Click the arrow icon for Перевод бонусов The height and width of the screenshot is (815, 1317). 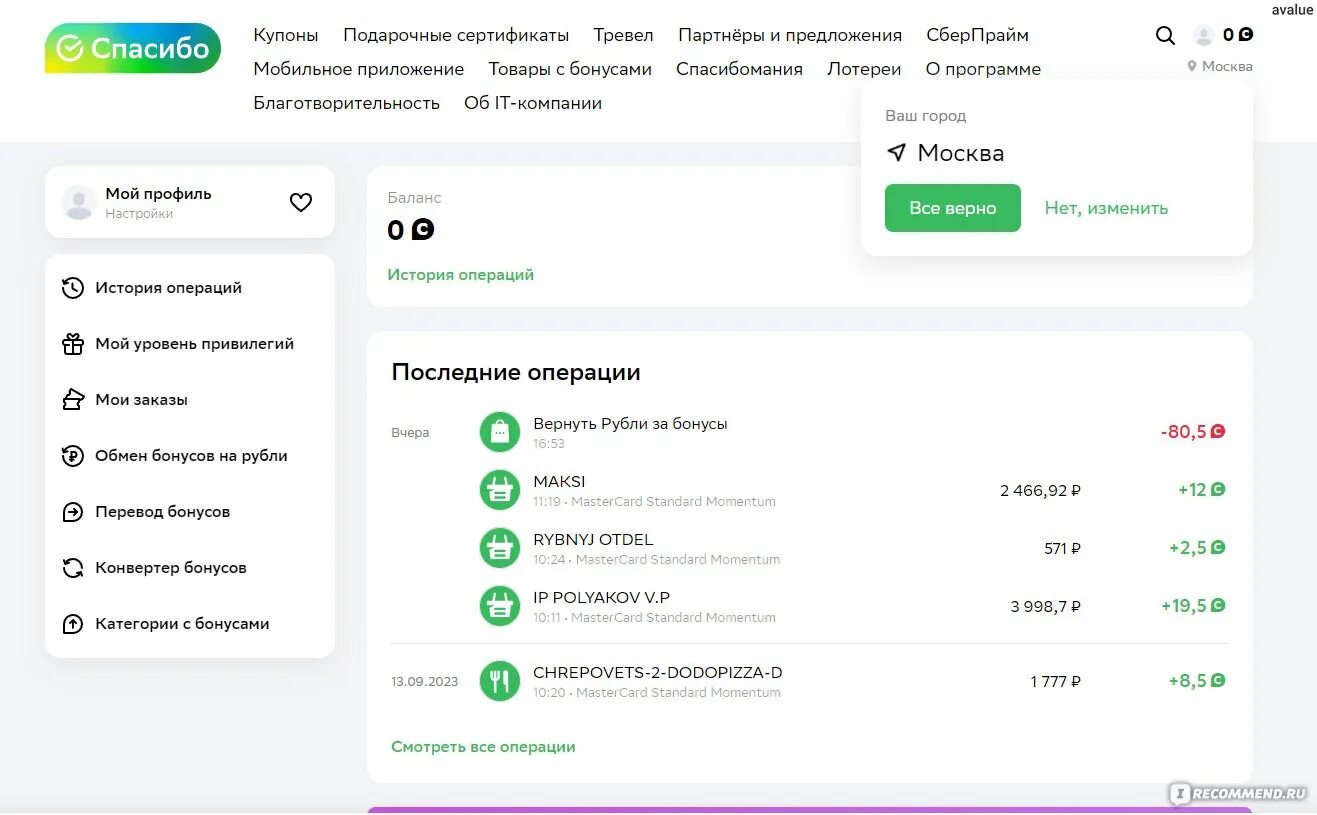pos(73,512)
